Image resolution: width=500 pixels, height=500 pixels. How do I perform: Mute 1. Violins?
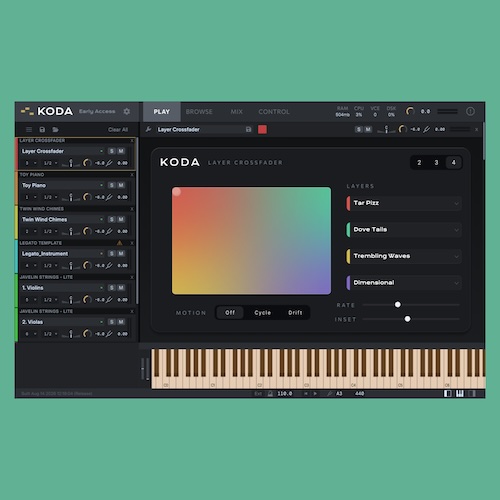pos(121,288)
